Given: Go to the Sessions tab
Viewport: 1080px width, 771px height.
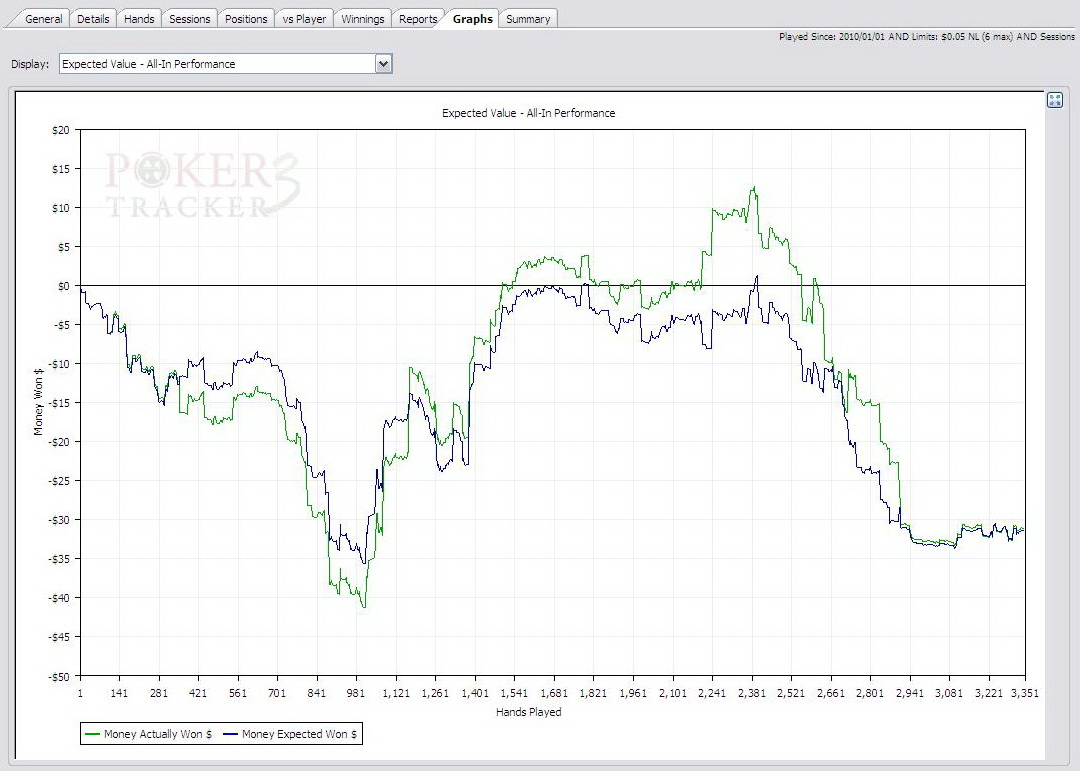Looking at the screenshot, I should pos(189,19).
